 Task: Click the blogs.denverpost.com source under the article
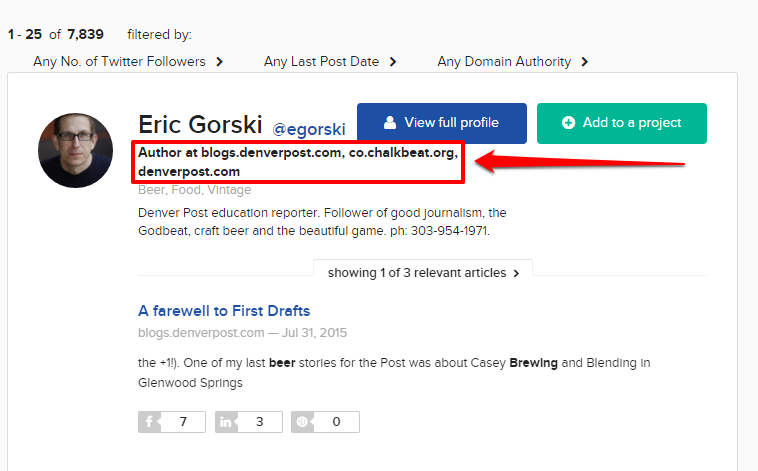pos(201,332)
